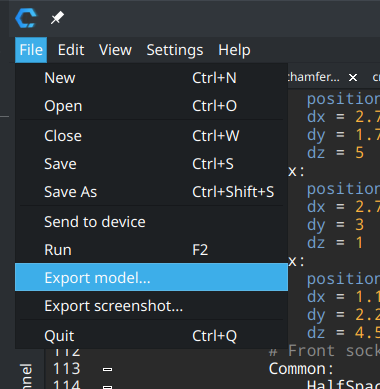
Task: Select Send to device
Action: 151,222
